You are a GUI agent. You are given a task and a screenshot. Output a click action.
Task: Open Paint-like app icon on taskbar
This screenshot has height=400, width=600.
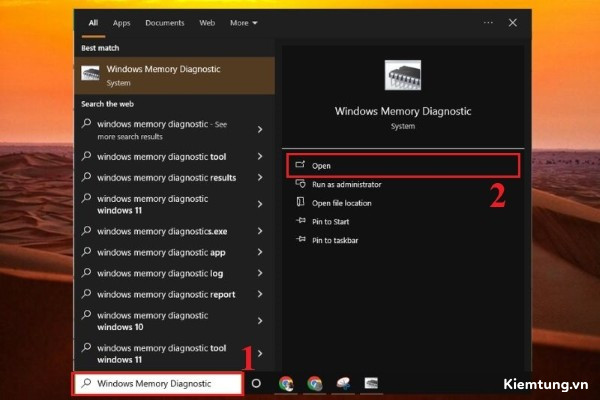click(343, 384)
